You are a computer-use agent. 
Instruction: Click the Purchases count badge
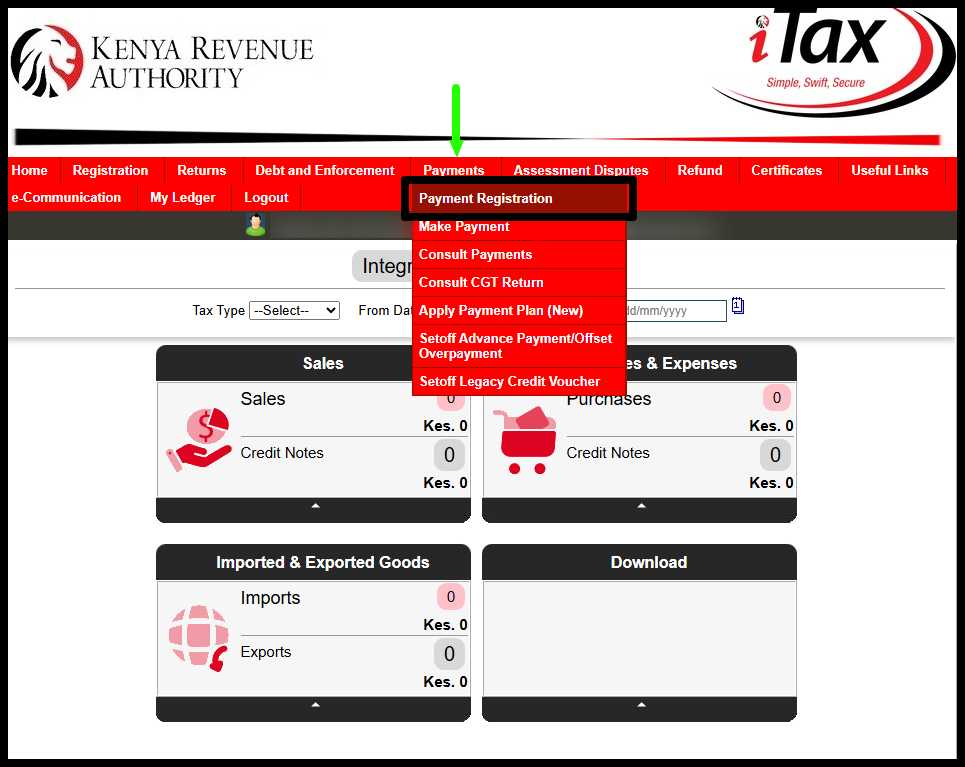(777, 398)
